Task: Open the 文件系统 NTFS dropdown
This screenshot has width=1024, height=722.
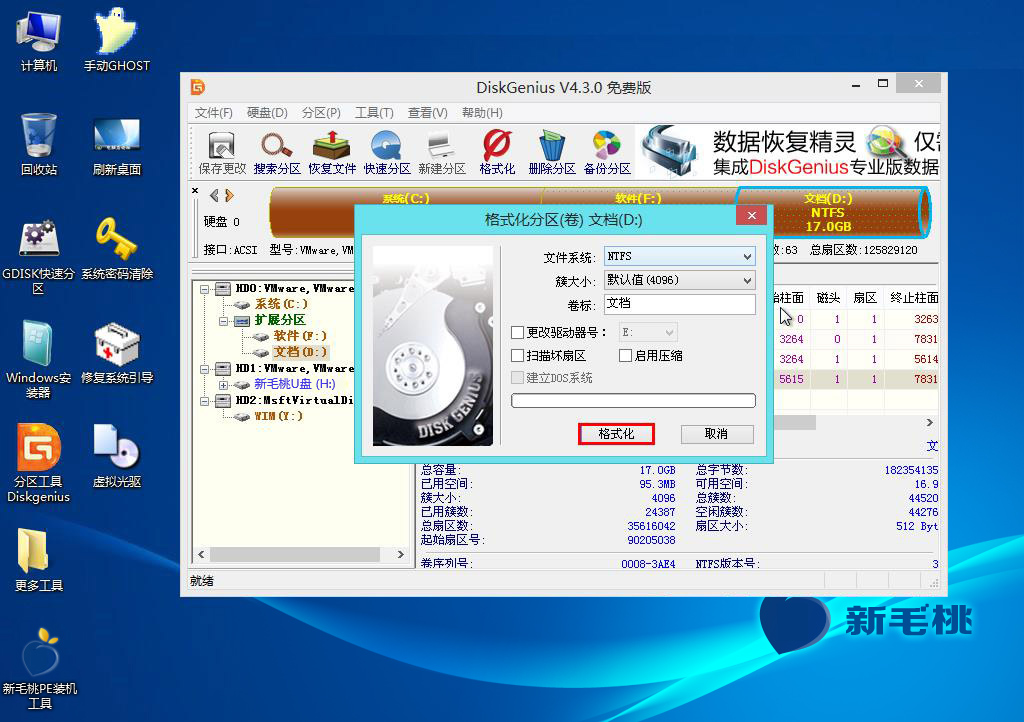Action: coord(679,257)
